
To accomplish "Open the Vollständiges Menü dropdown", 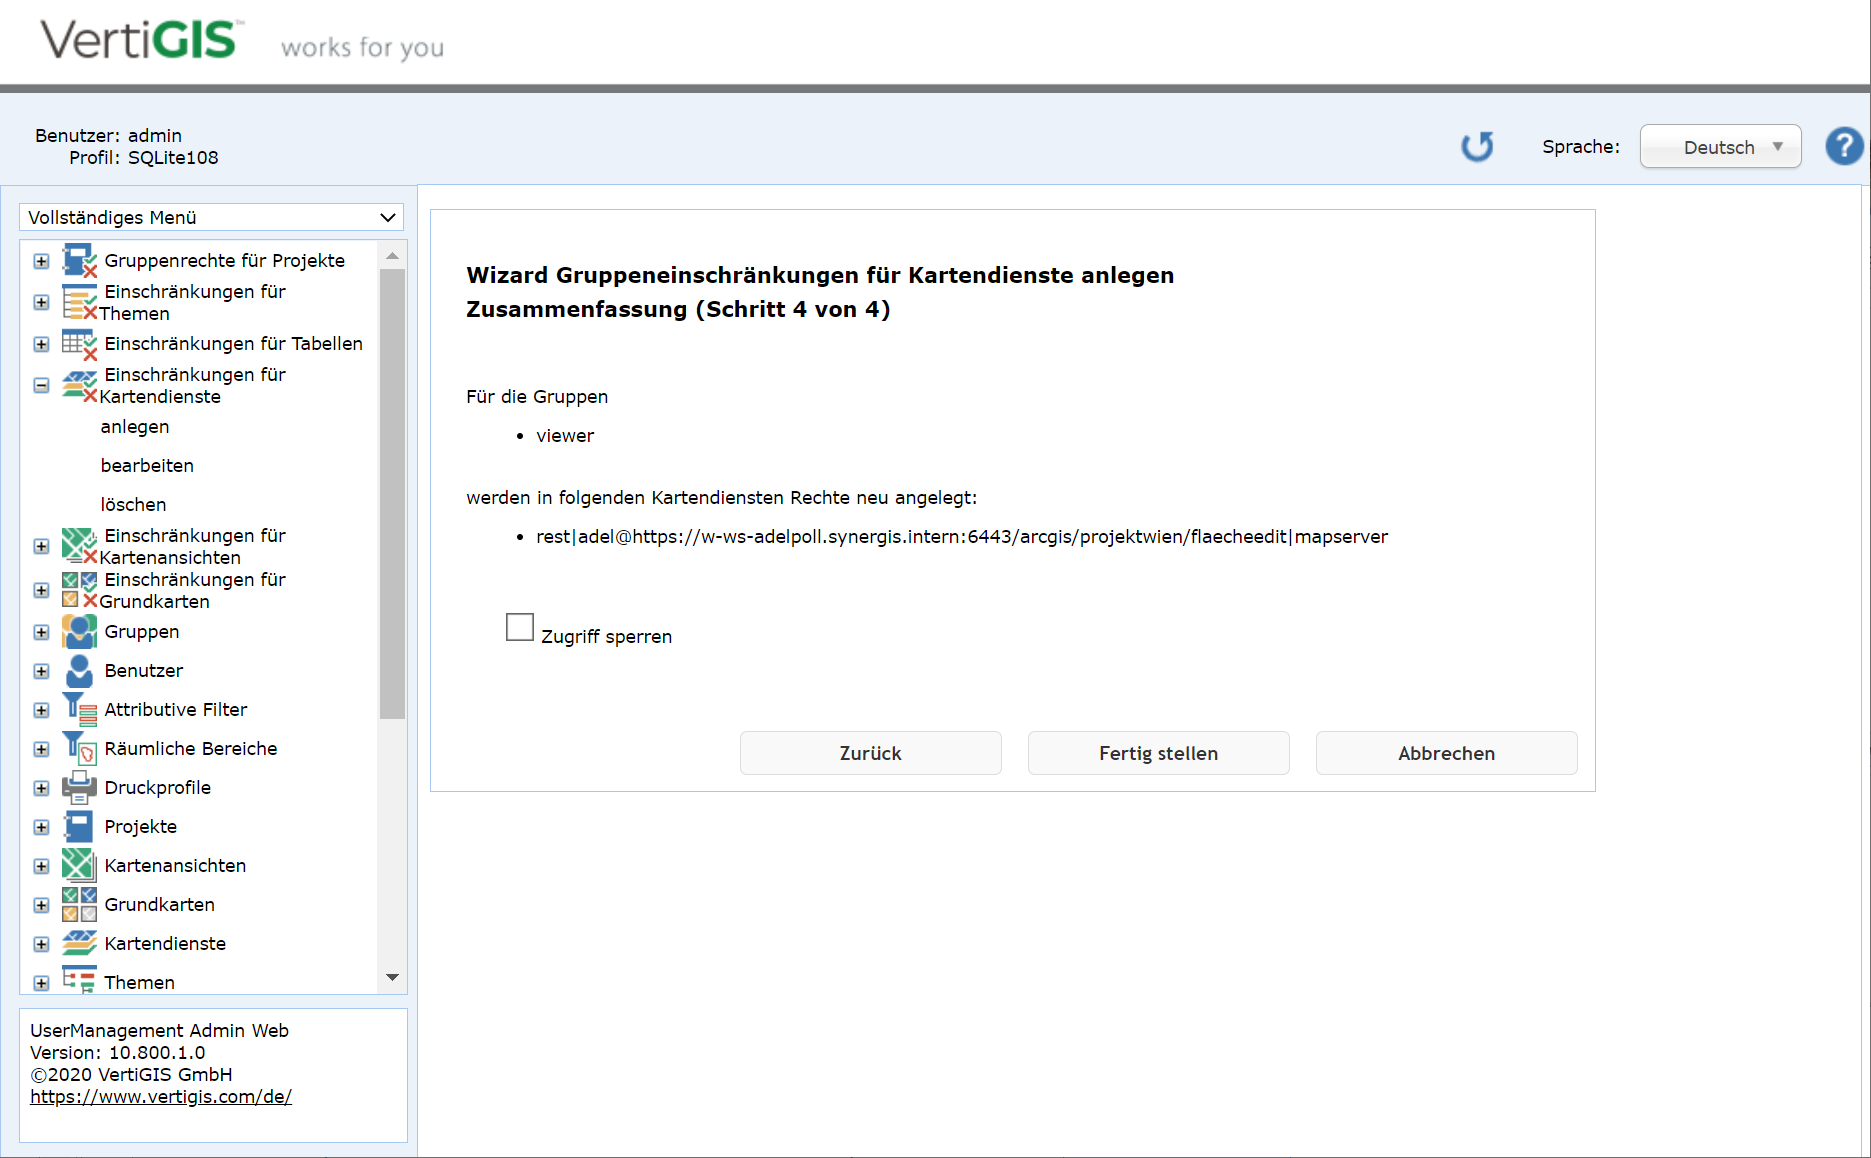I will pos(211,217).
